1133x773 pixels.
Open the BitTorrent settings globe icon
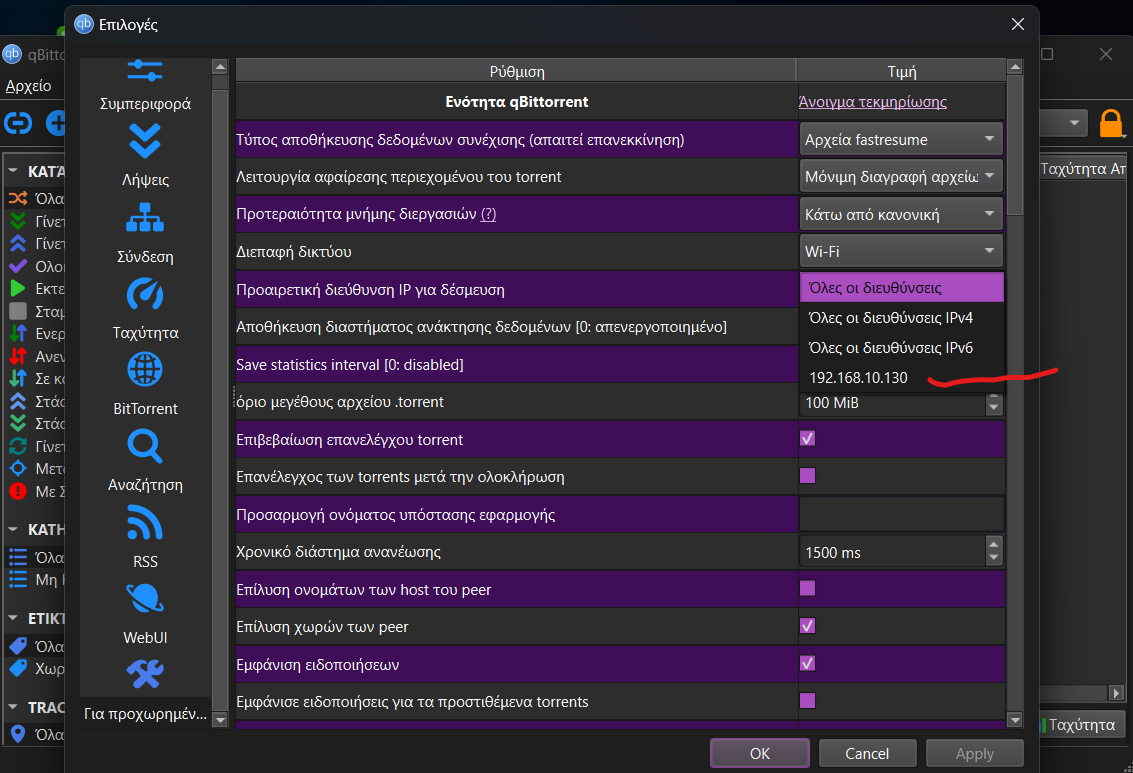pyautogui.click(x=145, y=369)
